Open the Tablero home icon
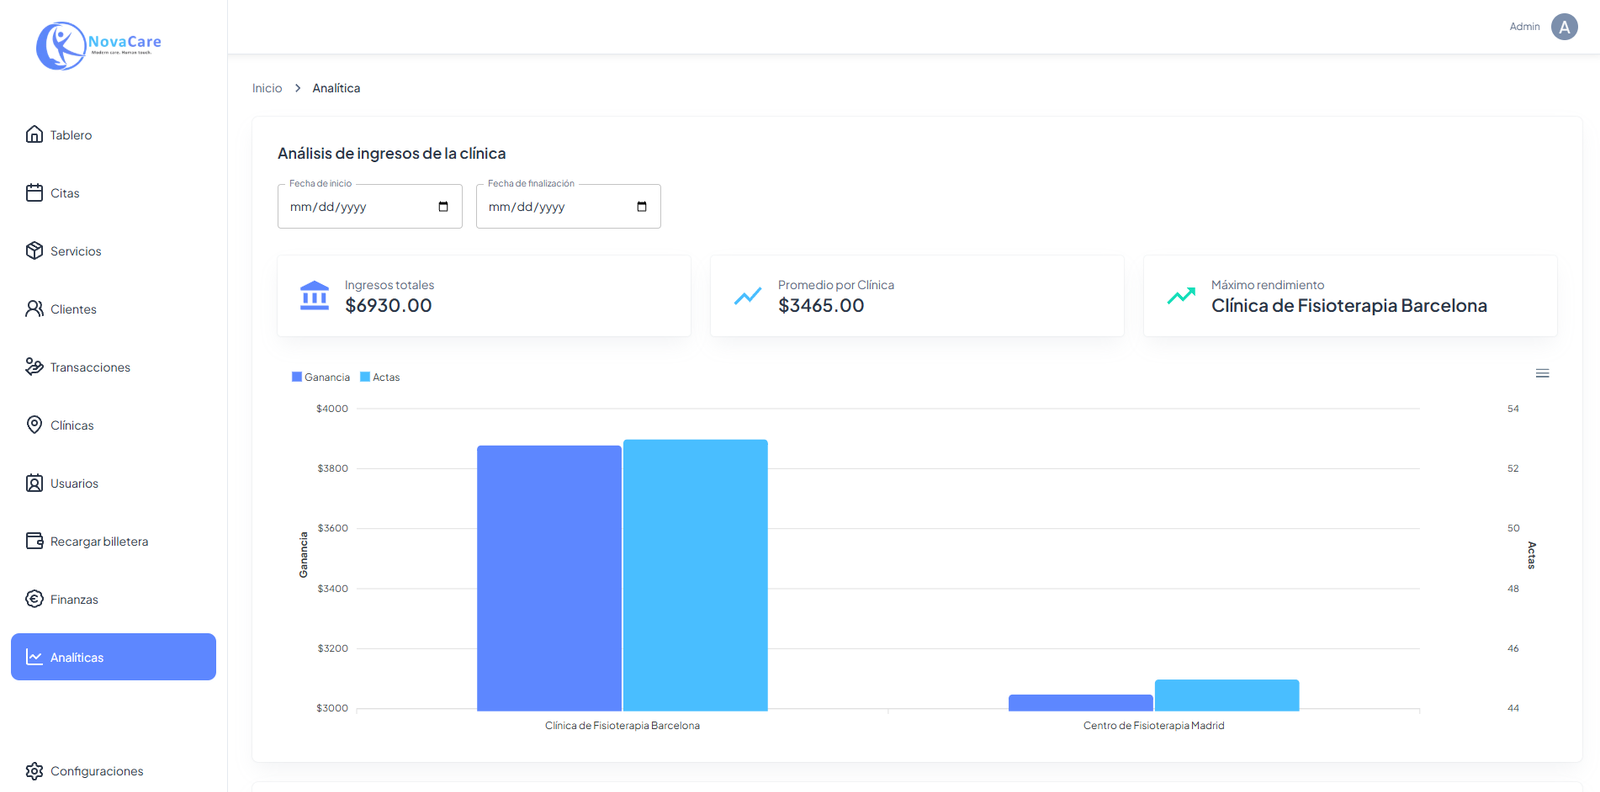The image size is (1600, 792). coord(34,135)
